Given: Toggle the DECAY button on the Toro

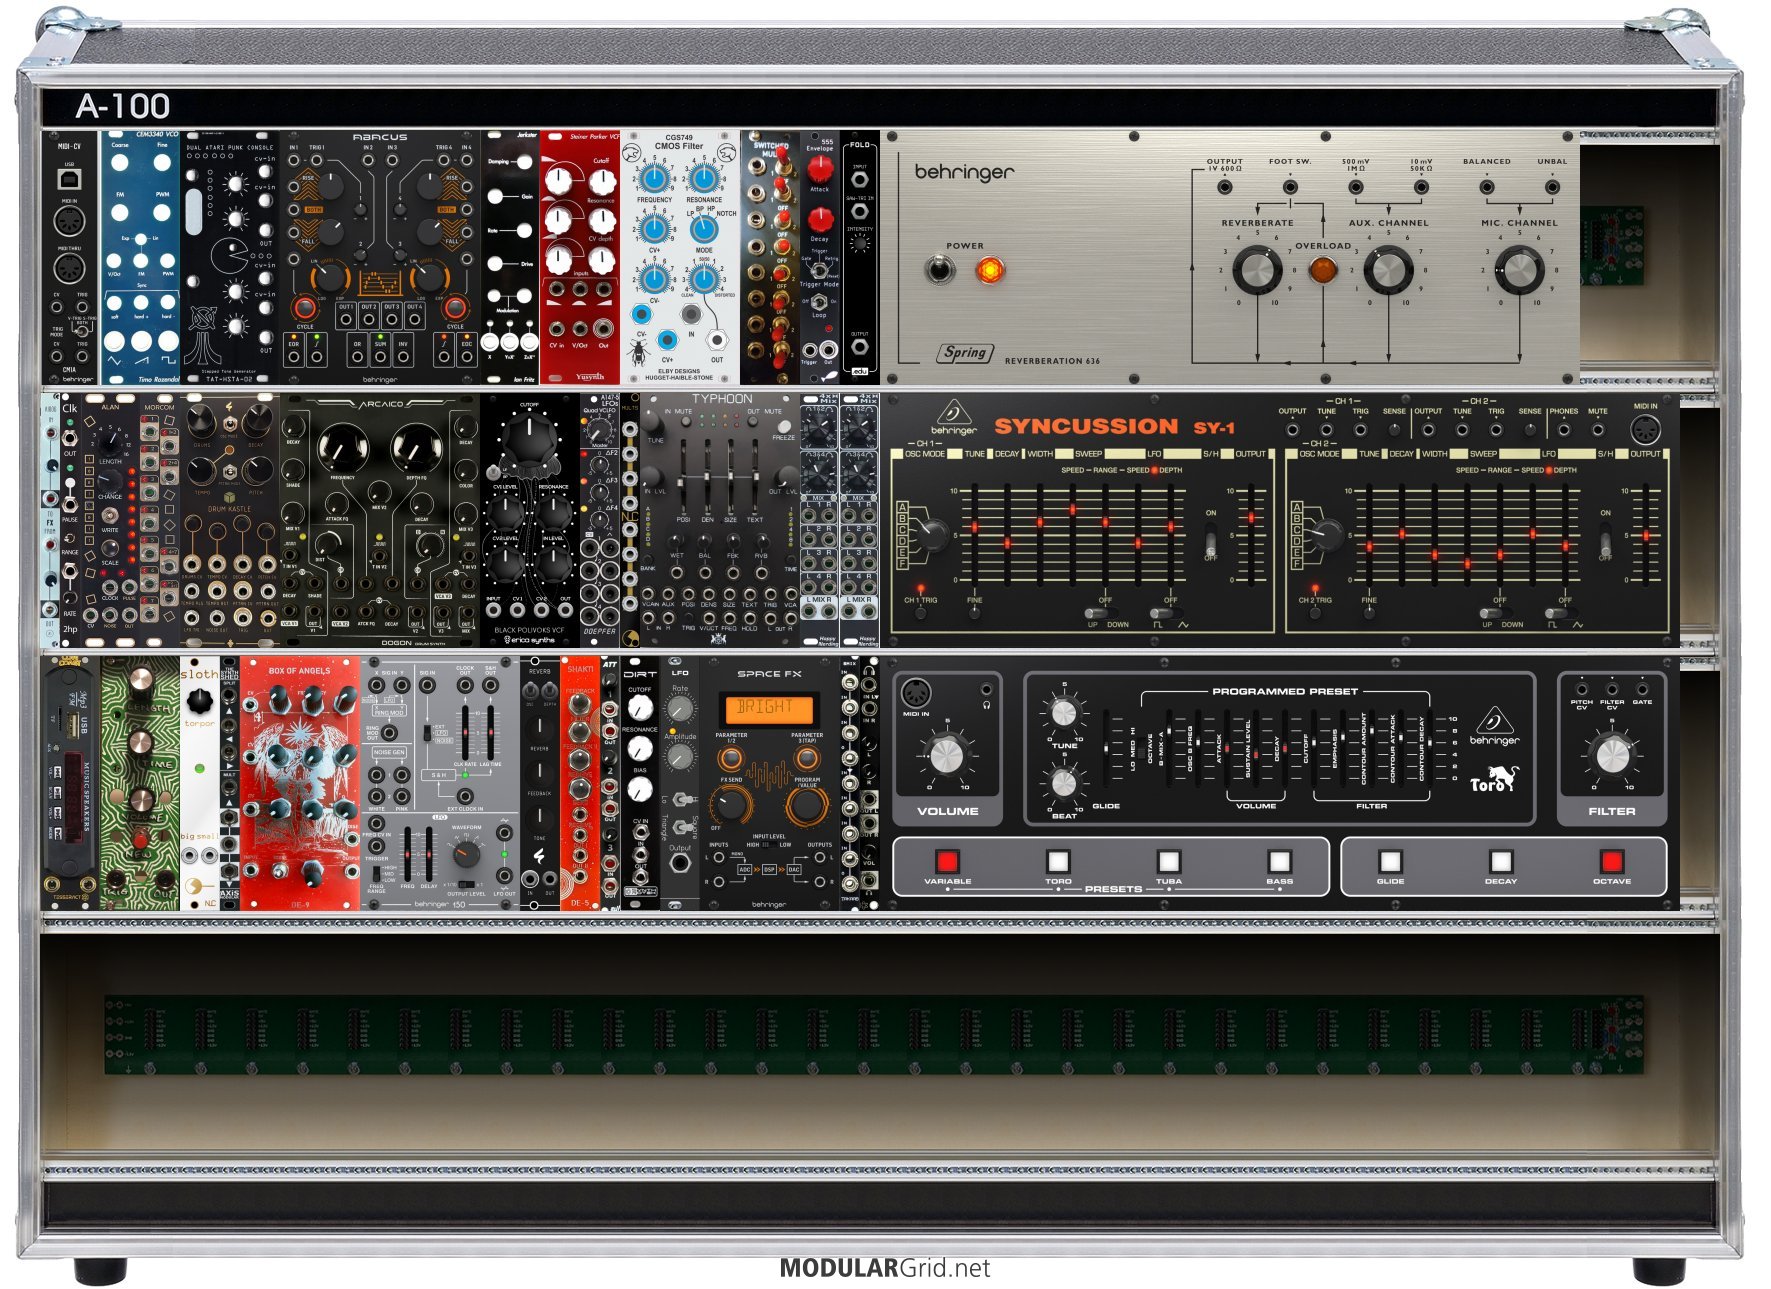Looking at the screenshot, I should tap(1500, 861).
